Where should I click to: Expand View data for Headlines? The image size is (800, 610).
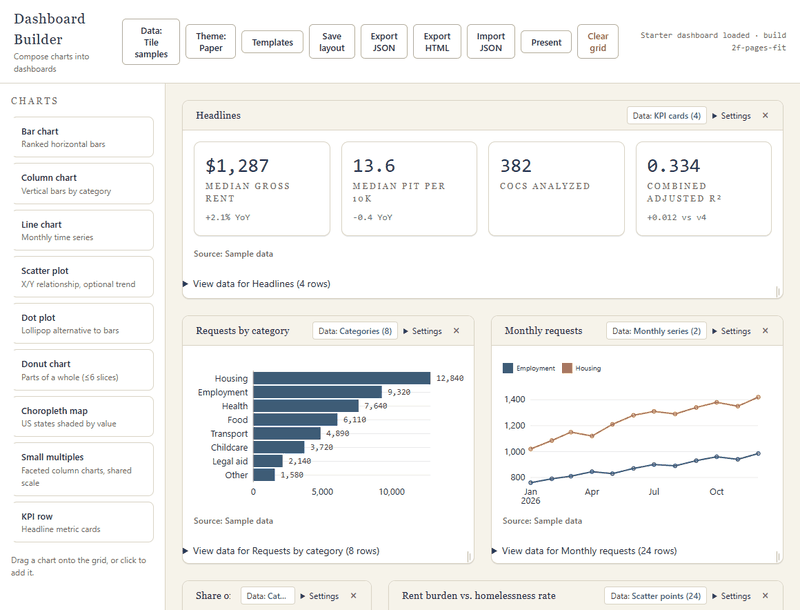tap(257, 284)
